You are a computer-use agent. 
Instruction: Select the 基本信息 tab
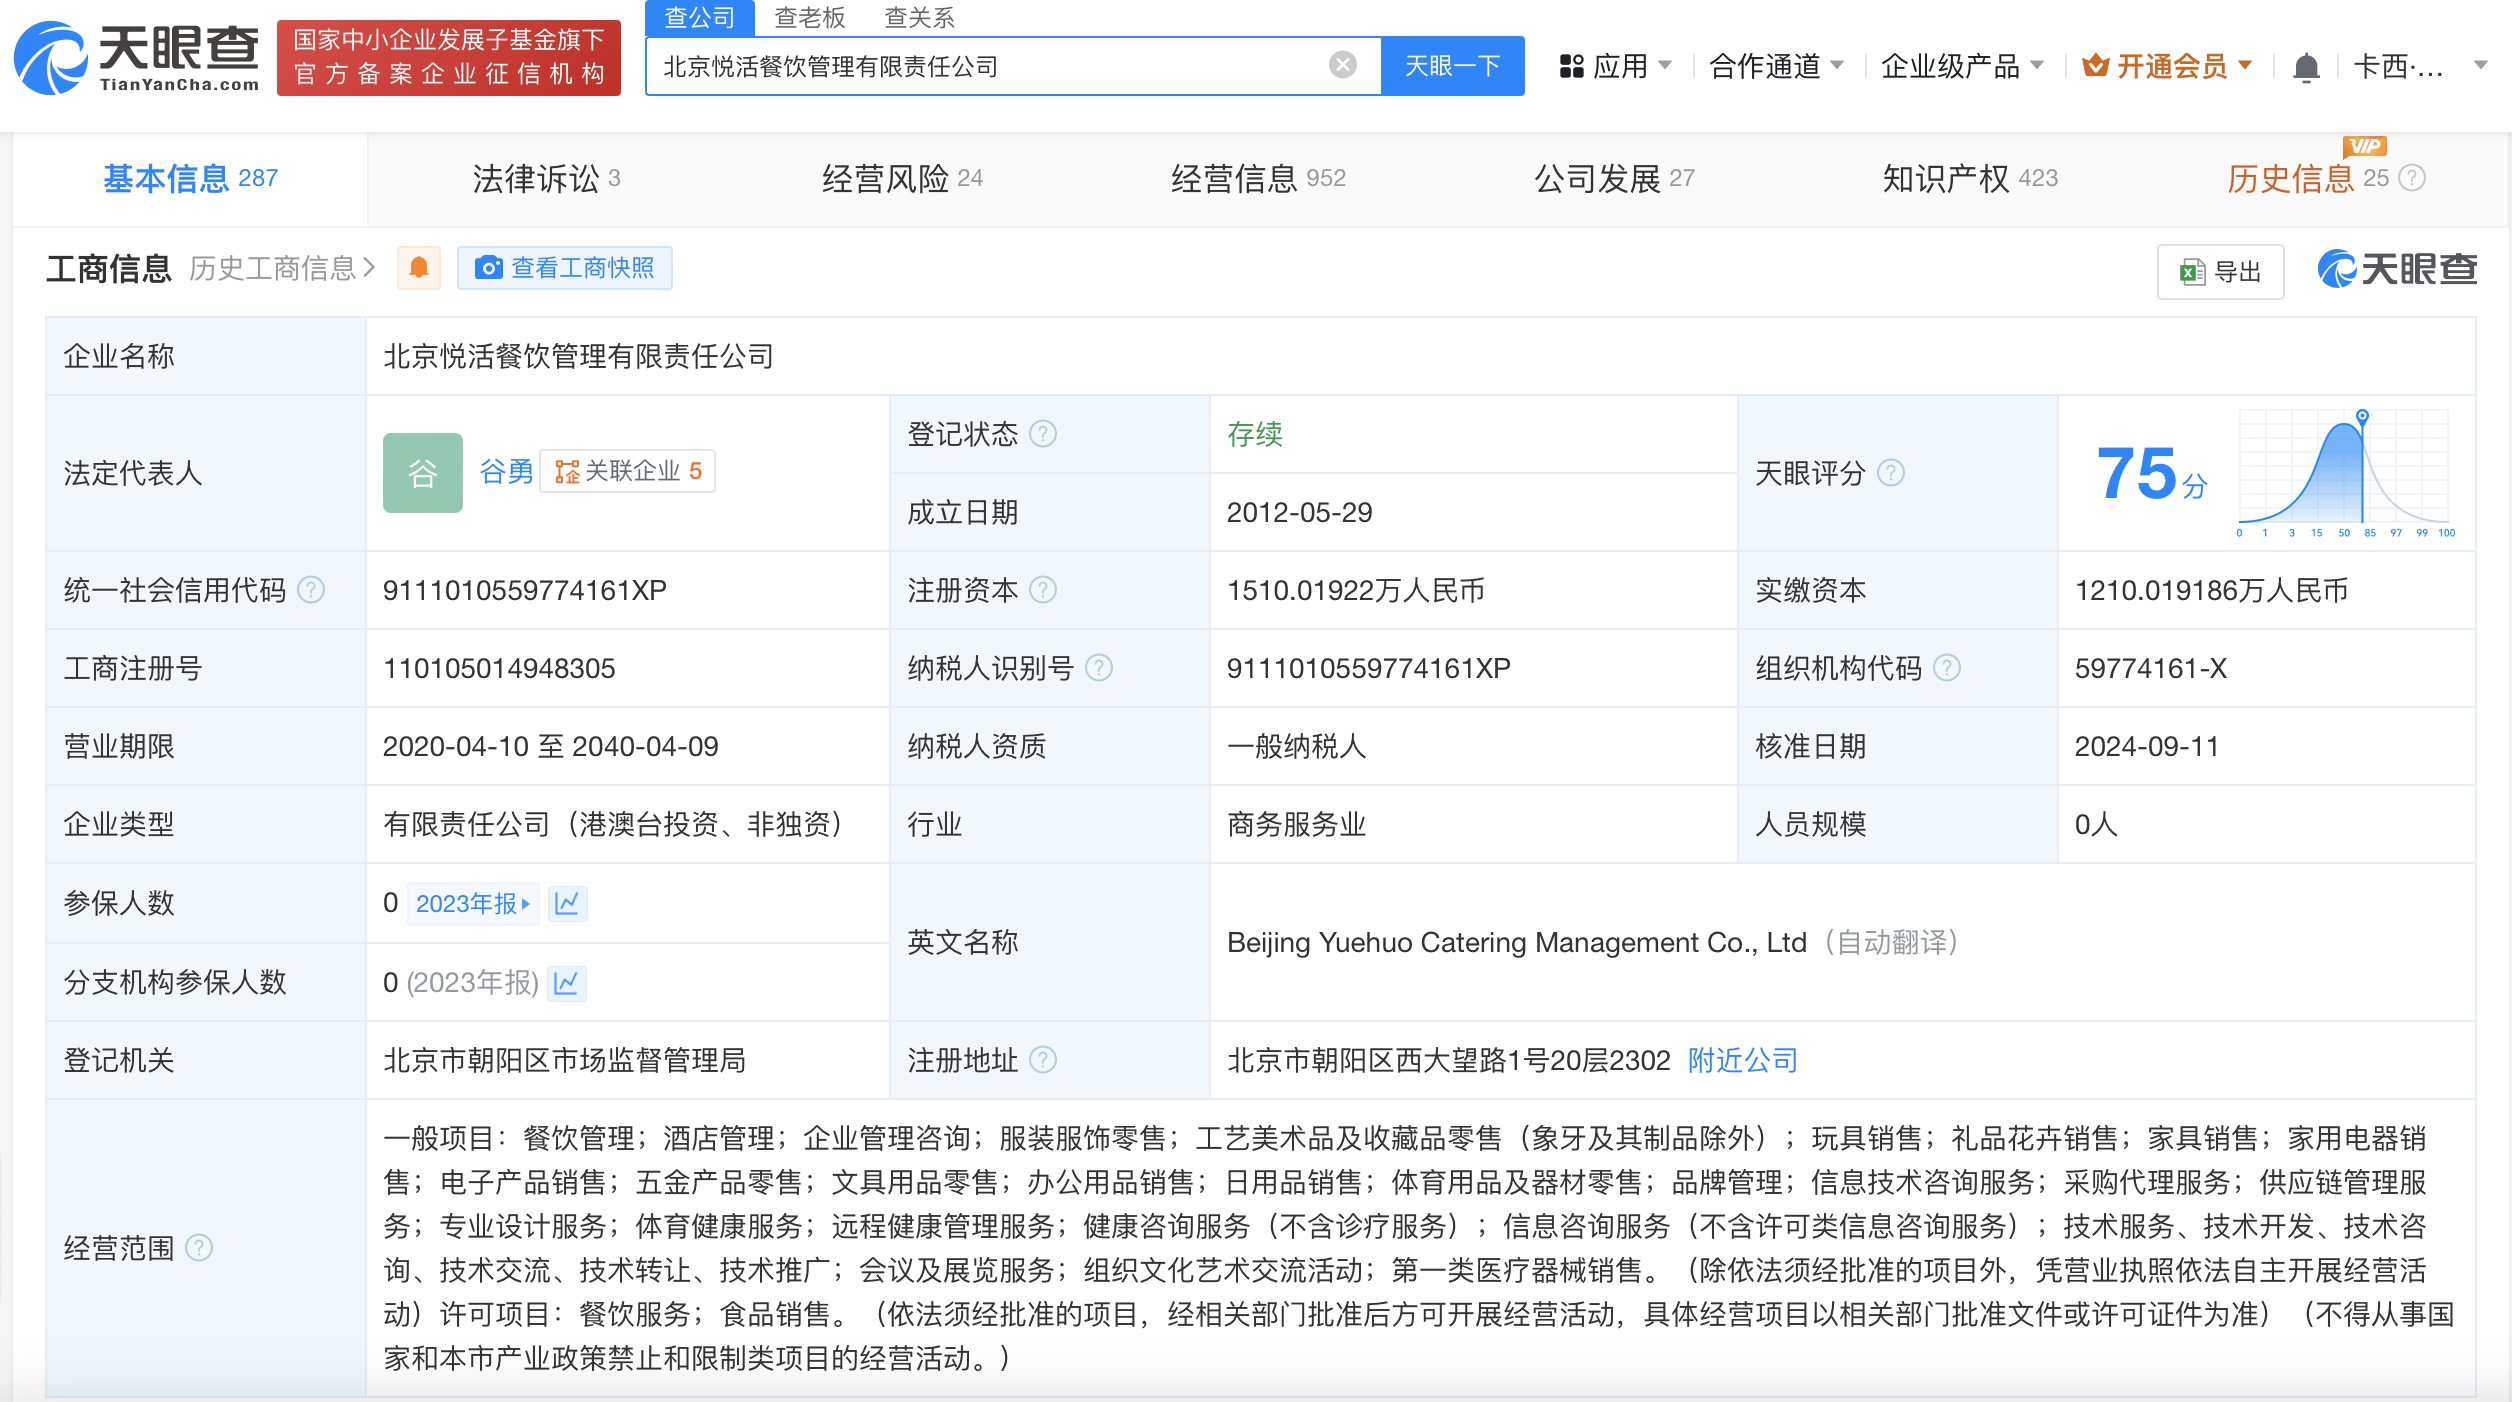[190, 178]
